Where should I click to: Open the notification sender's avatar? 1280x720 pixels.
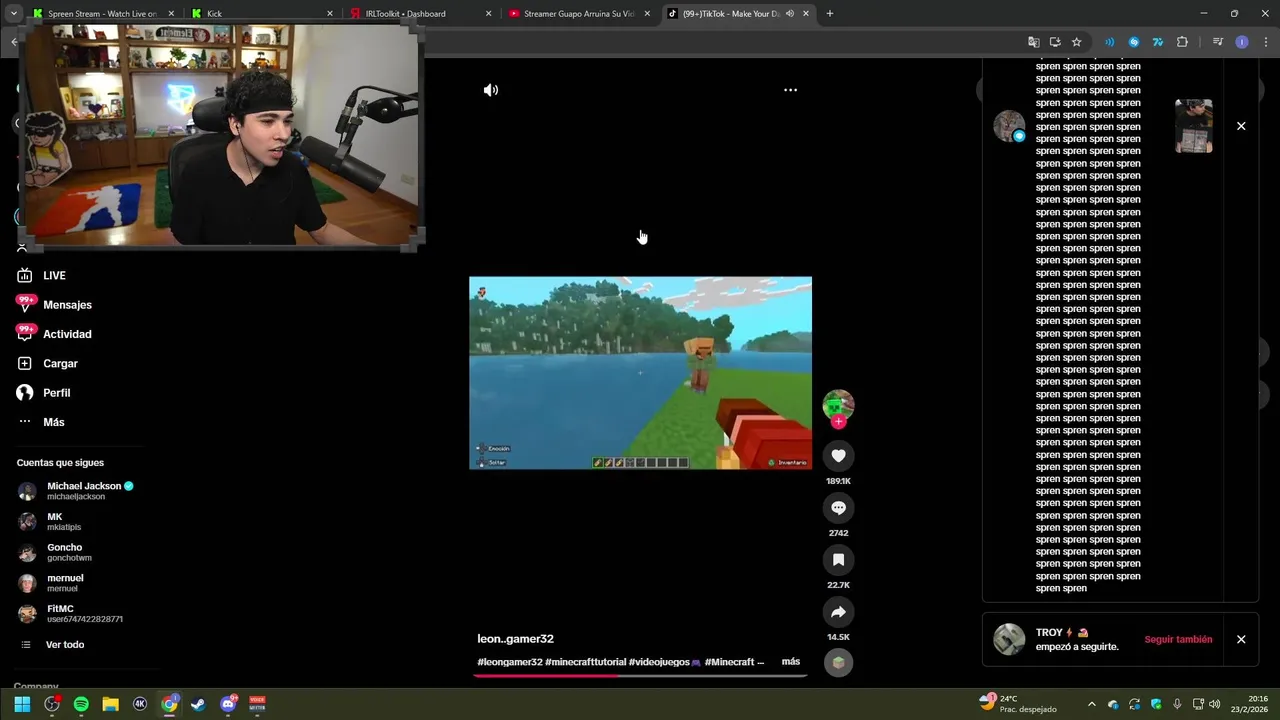pos(1009,126)
